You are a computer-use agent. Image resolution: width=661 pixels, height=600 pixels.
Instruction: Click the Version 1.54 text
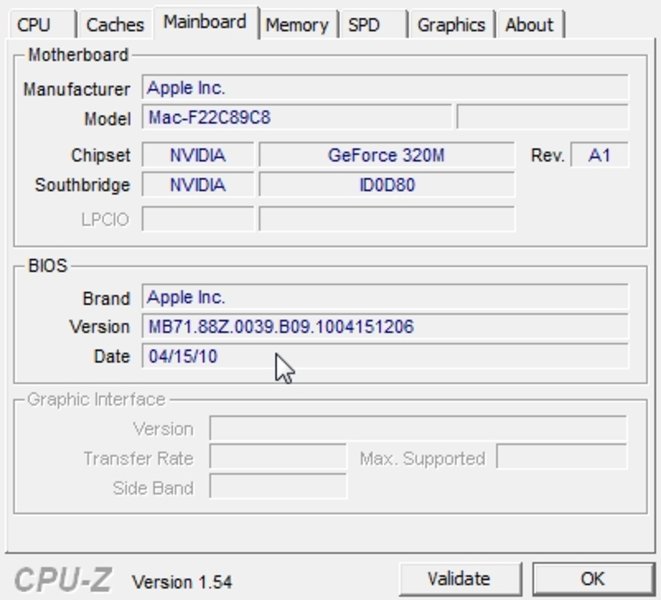click(182, 582)
